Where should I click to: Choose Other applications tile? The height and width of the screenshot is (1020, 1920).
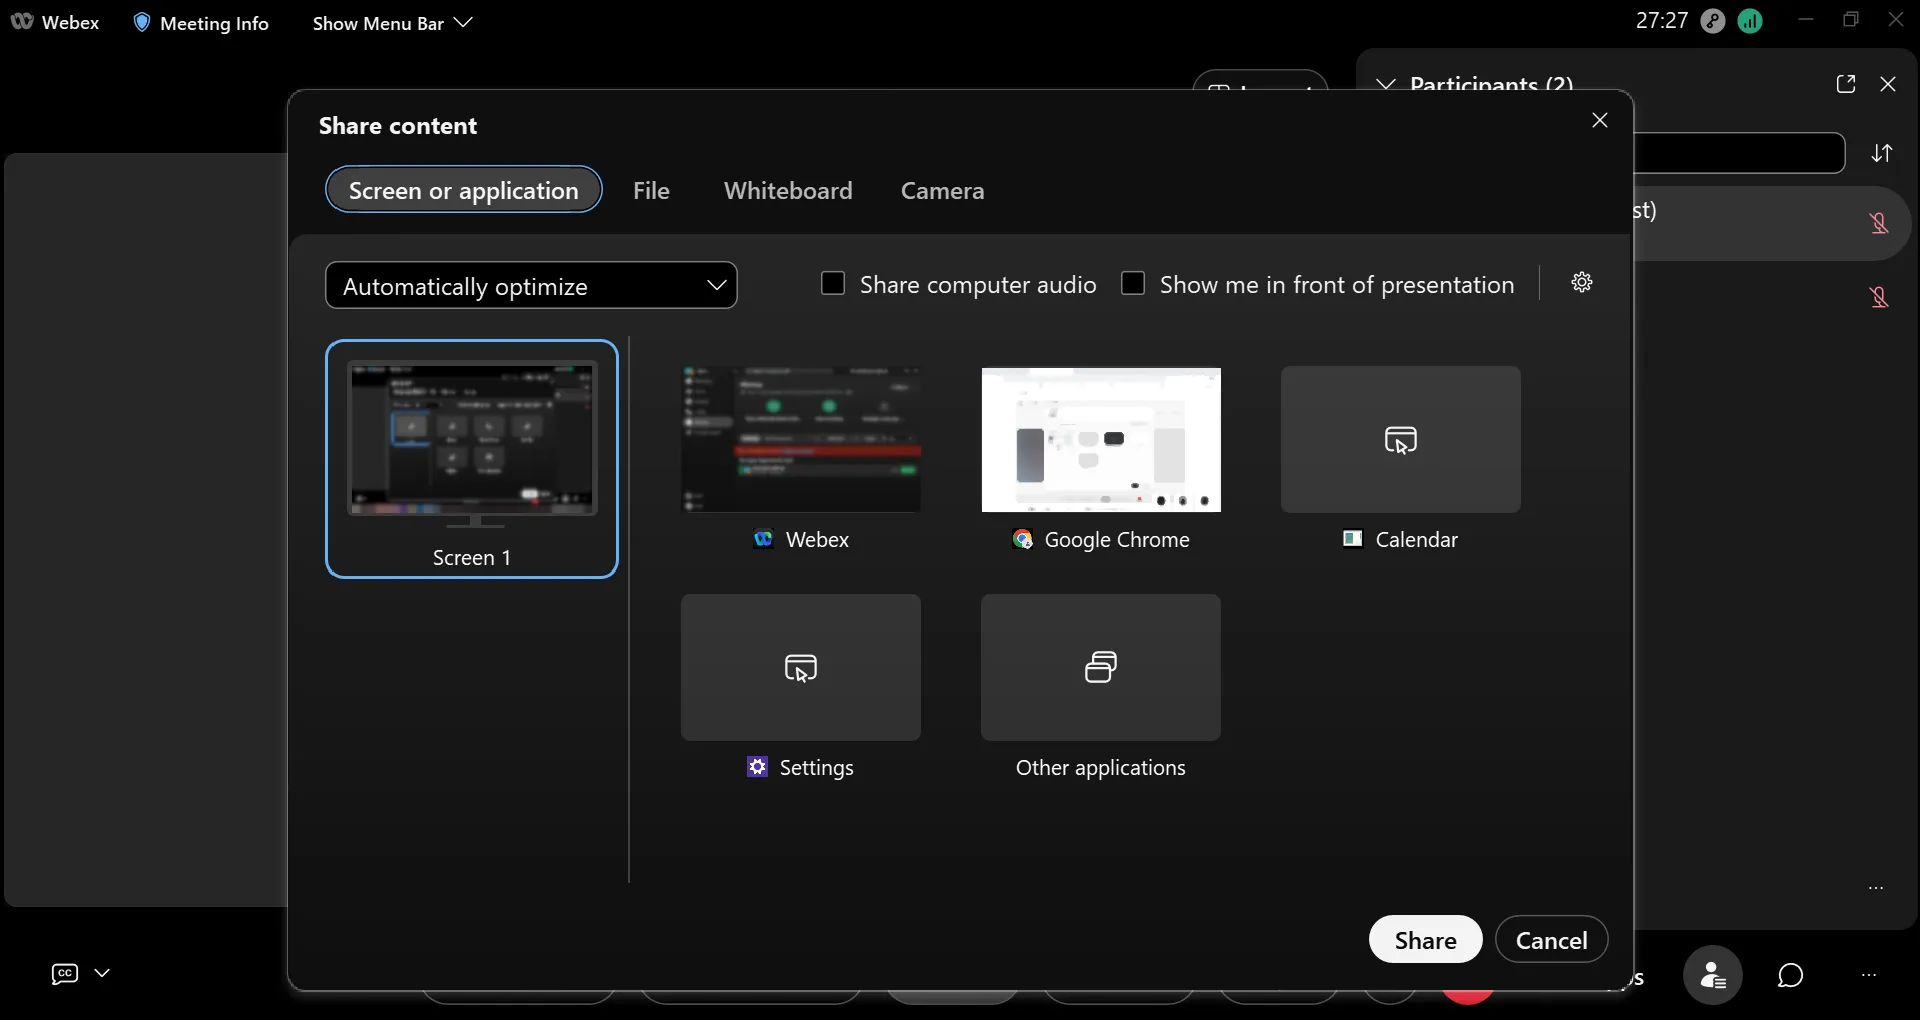click(1101, 668)
